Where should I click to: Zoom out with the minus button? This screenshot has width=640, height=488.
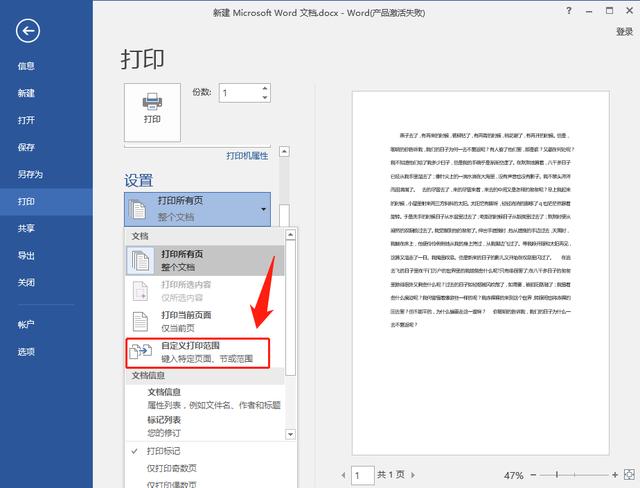click(533, 475)
